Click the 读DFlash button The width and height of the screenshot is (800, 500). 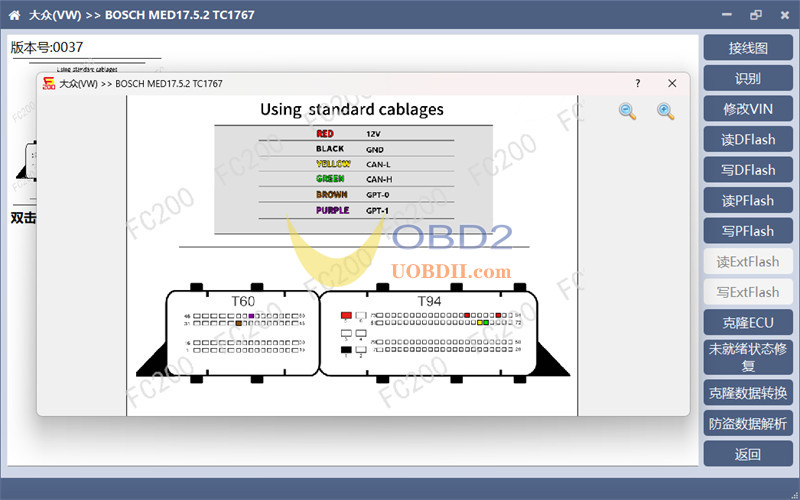pyautogui.click(x=748, y=140)
